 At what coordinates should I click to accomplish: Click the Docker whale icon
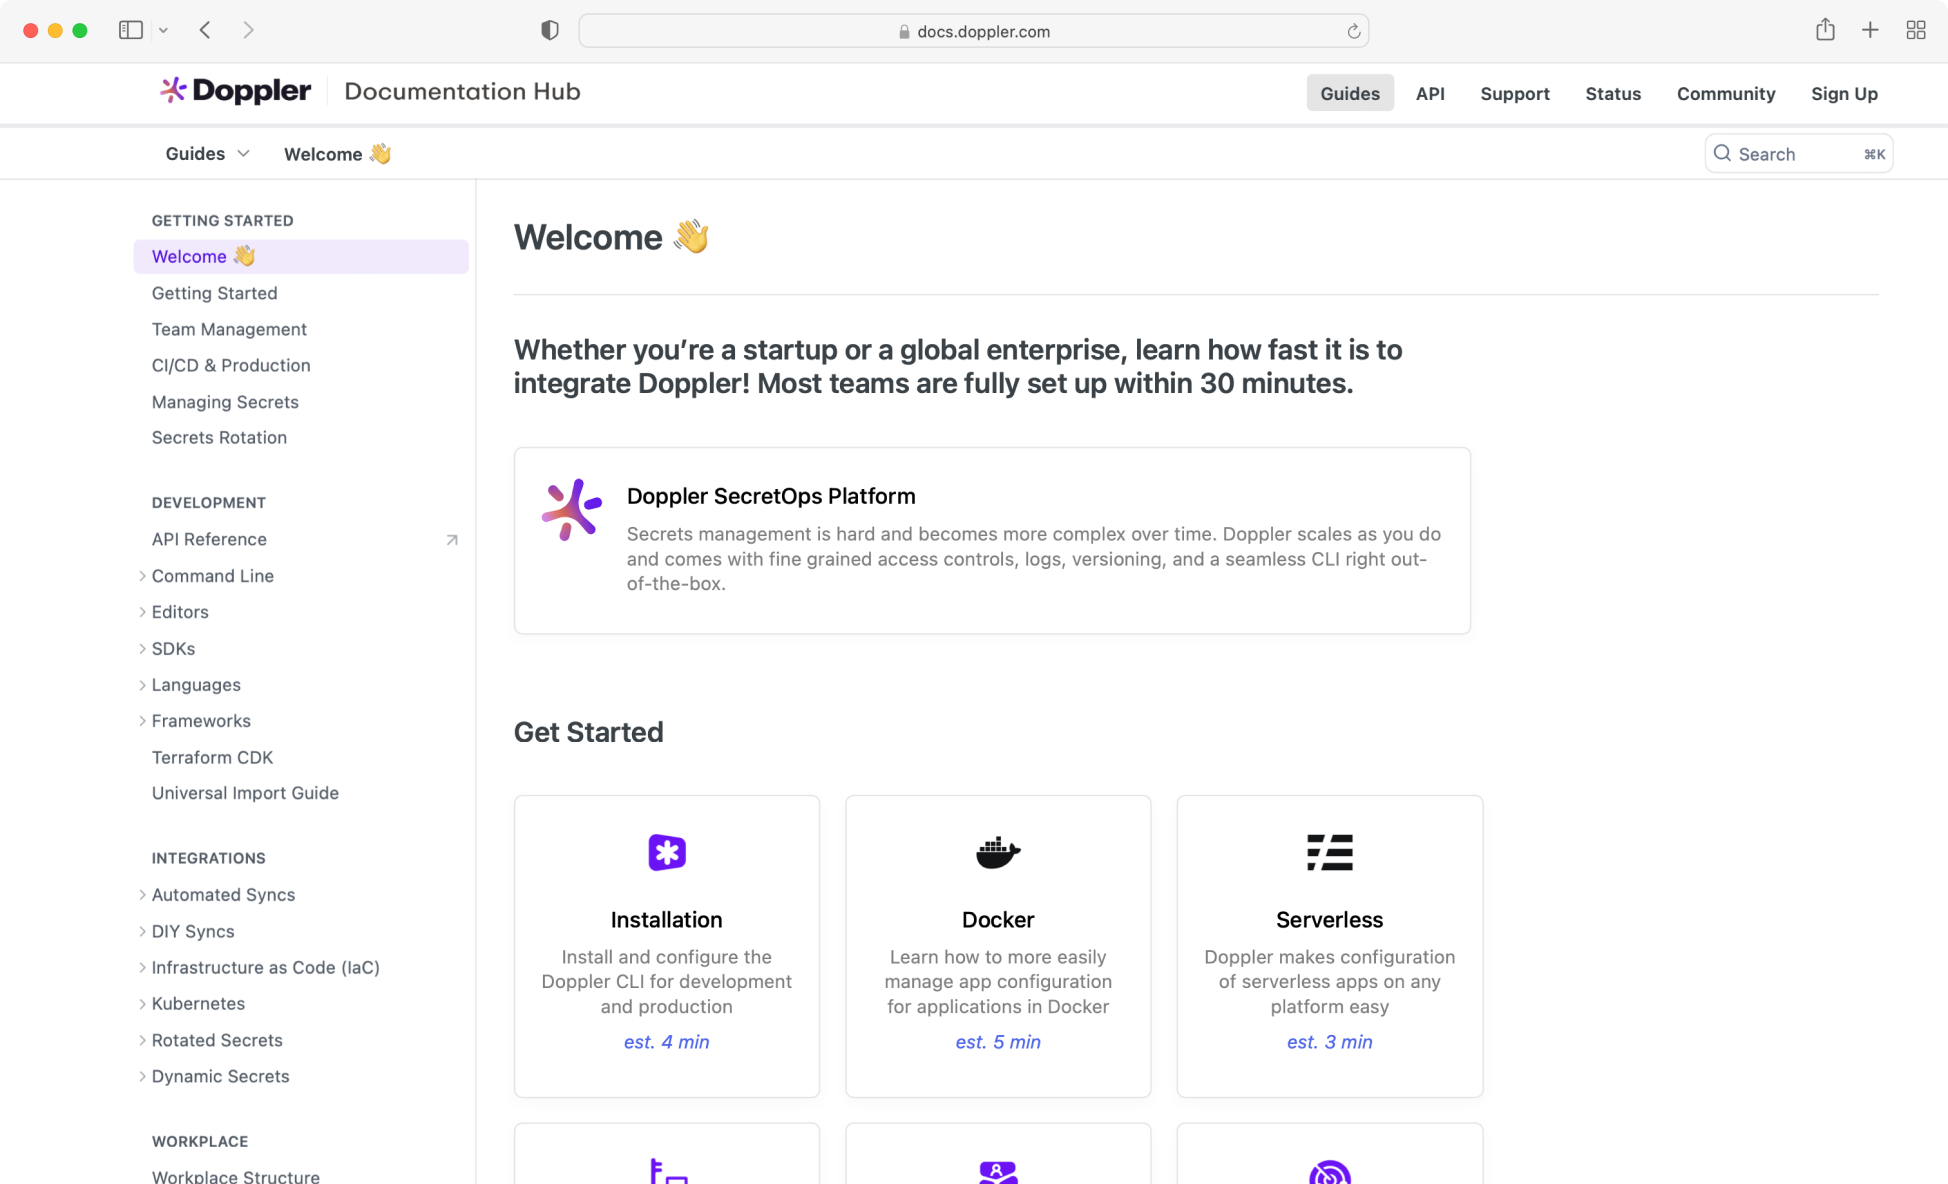tap(997, 852)
